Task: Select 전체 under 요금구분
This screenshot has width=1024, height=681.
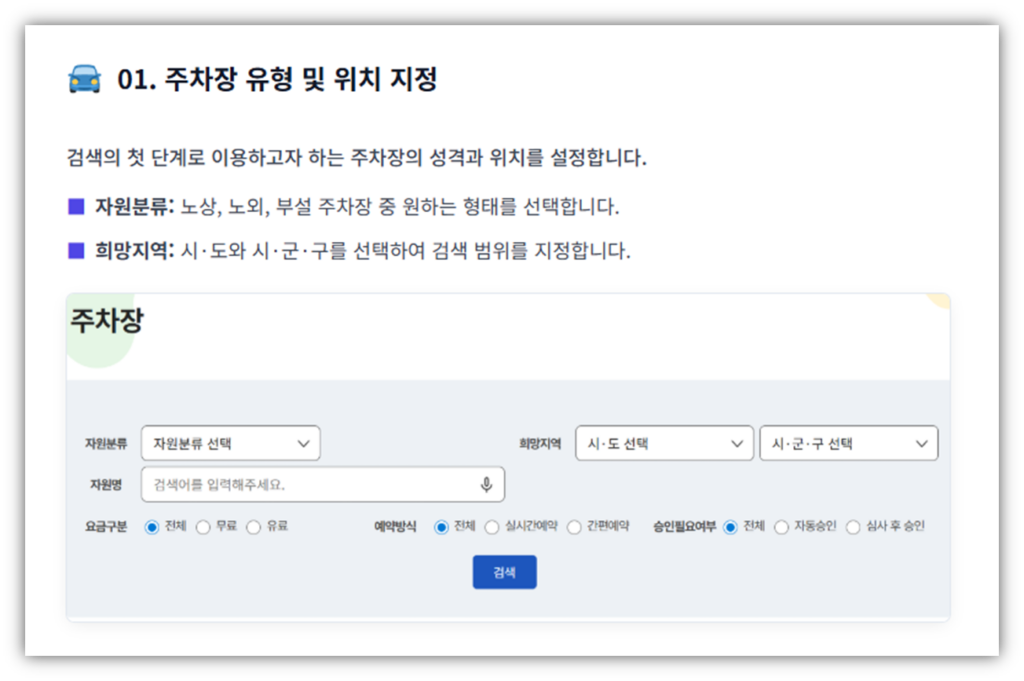Action: pyautogui.click(x=152, y=527)
